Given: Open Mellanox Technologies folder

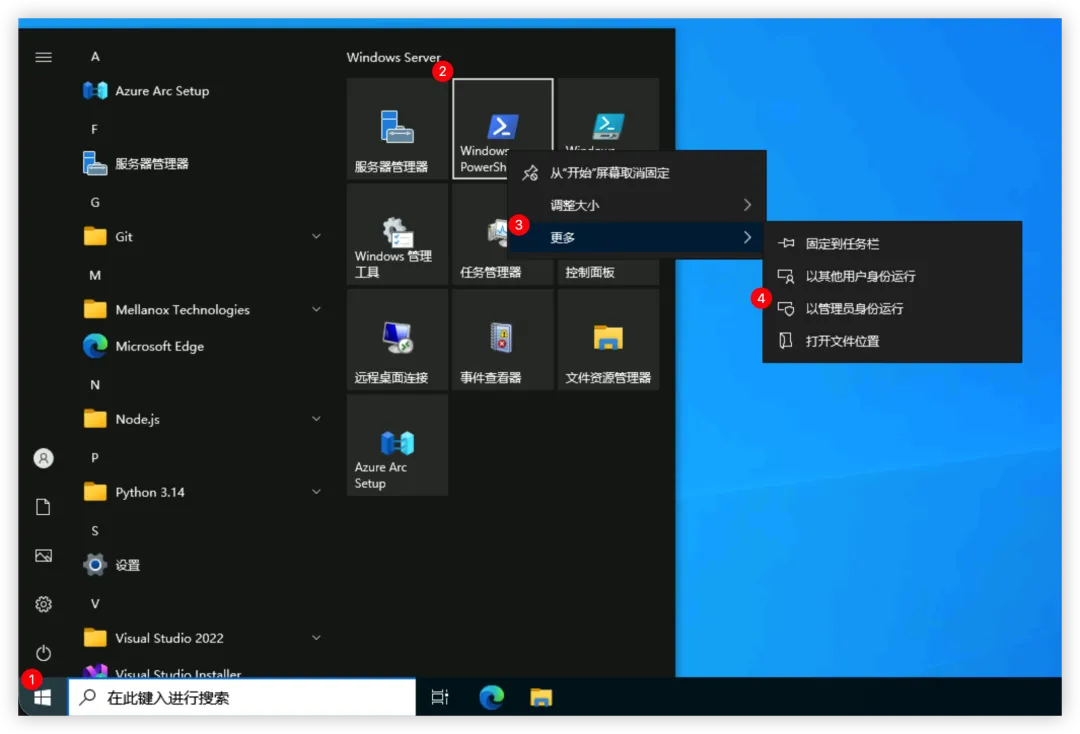Looking at the screenshot, I should [x=202, y=310].
